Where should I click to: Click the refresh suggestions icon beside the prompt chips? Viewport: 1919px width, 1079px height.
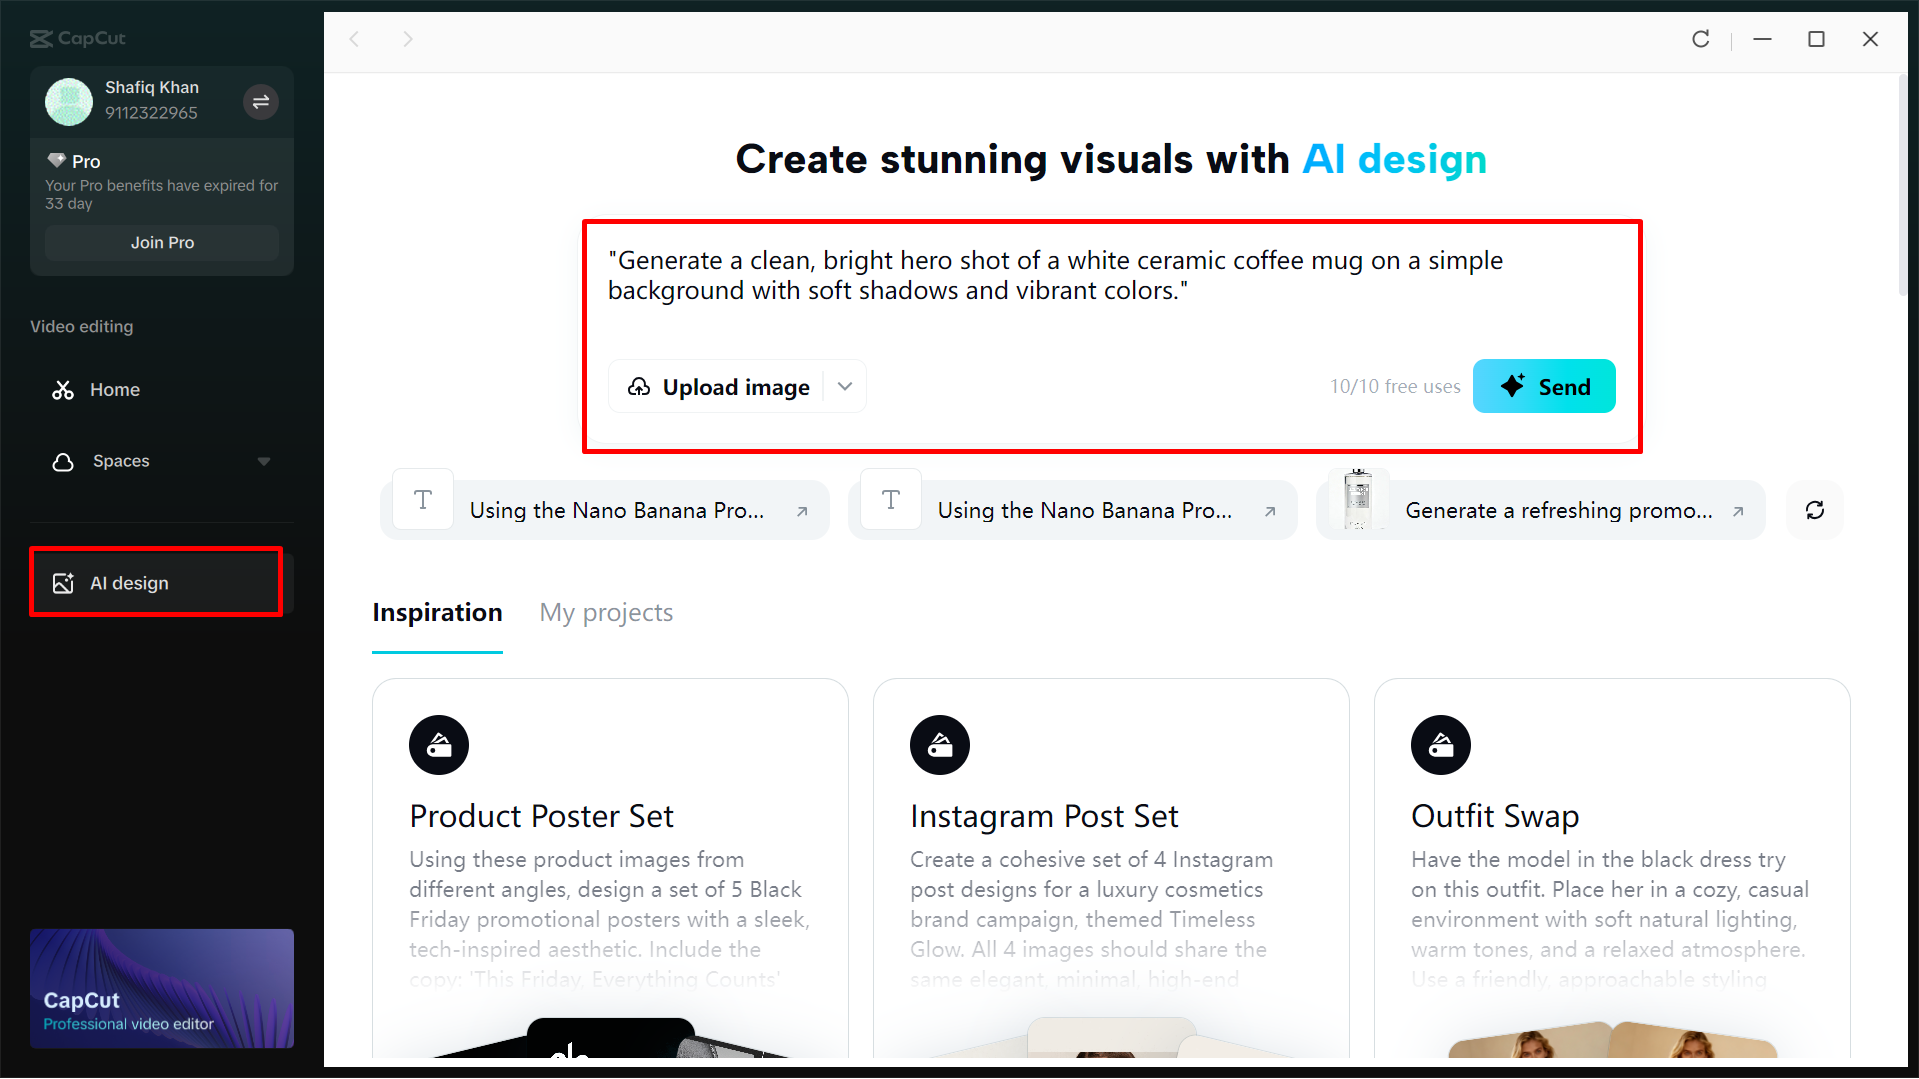click(1815, 510)
